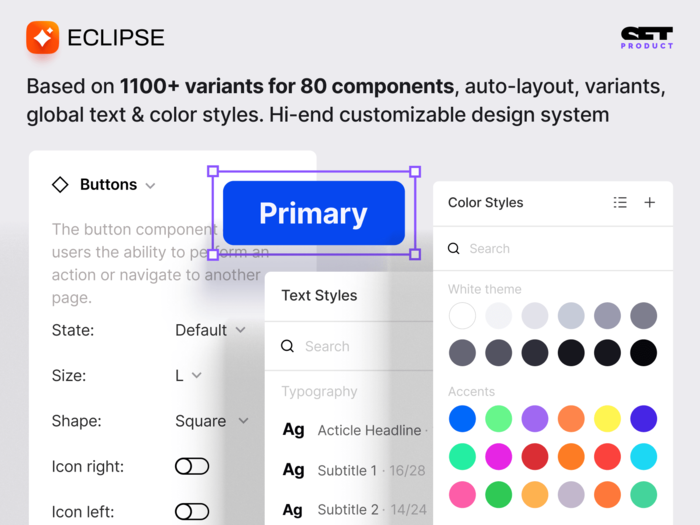Click the Text Styles search magnifier icon
Viewport: 700px width, 525px height.
pyautogui.click(x=288, y=346)
